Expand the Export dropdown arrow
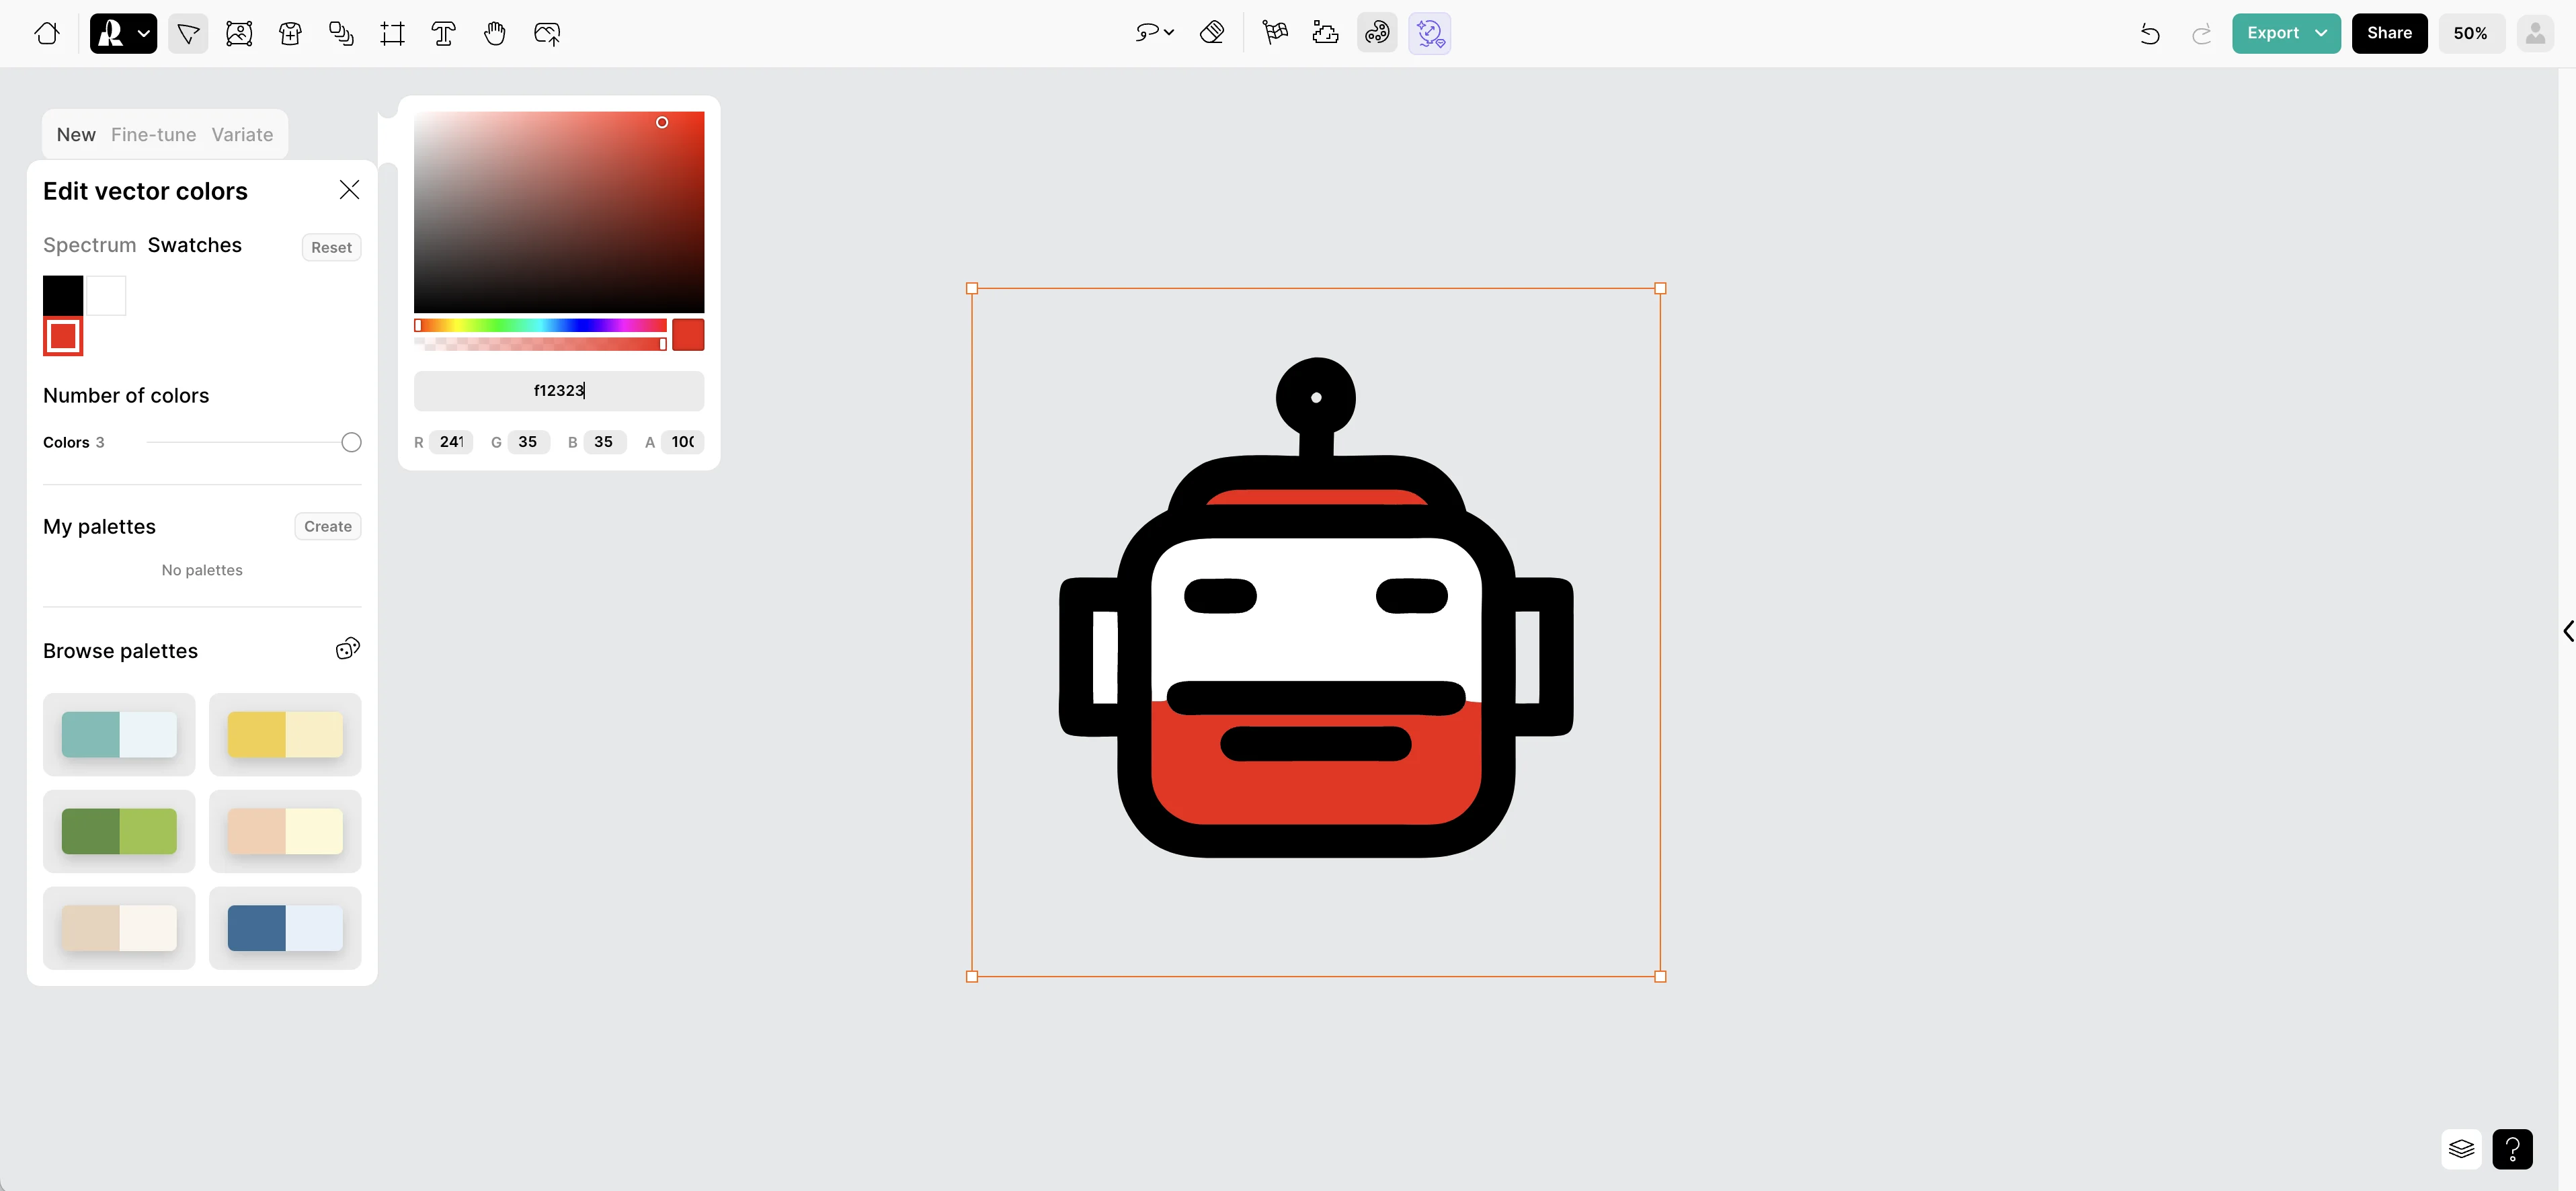 pos(2320,33)
